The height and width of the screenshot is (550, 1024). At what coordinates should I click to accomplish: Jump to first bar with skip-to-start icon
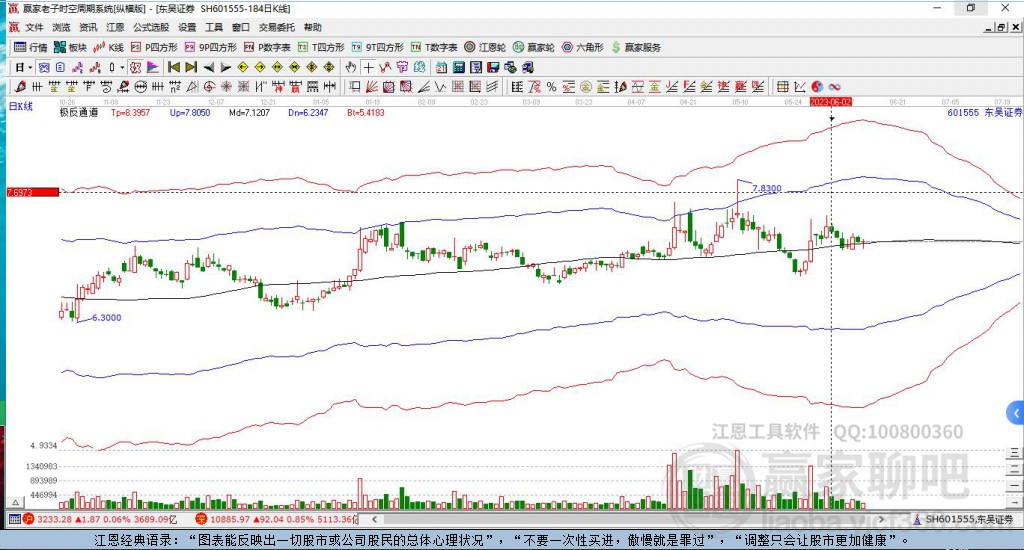(174, 67)
